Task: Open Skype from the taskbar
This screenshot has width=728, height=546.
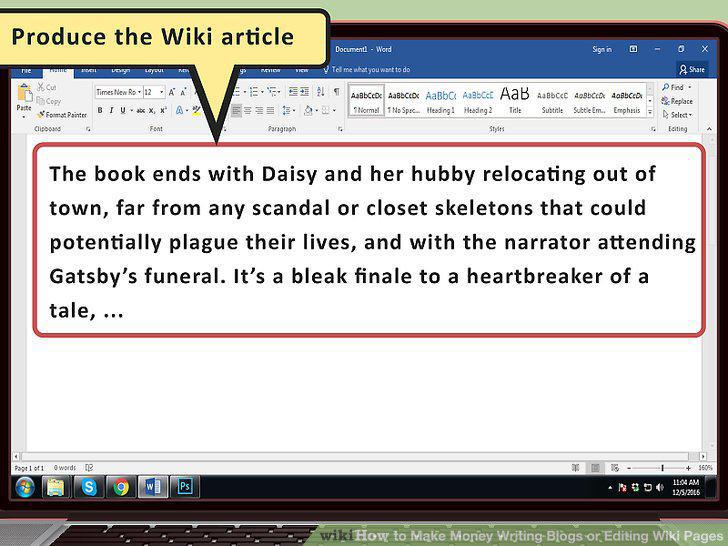Action: pyautogui.click(x=89, y=487)
